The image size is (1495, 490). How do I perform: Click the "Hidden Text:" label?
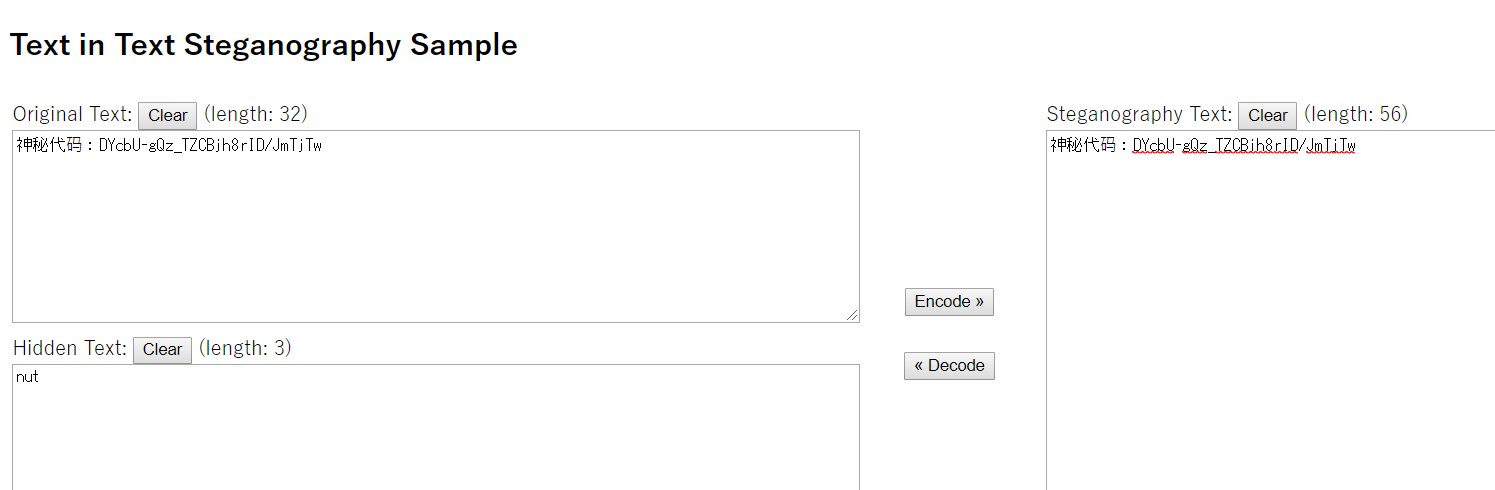point(70,349)
